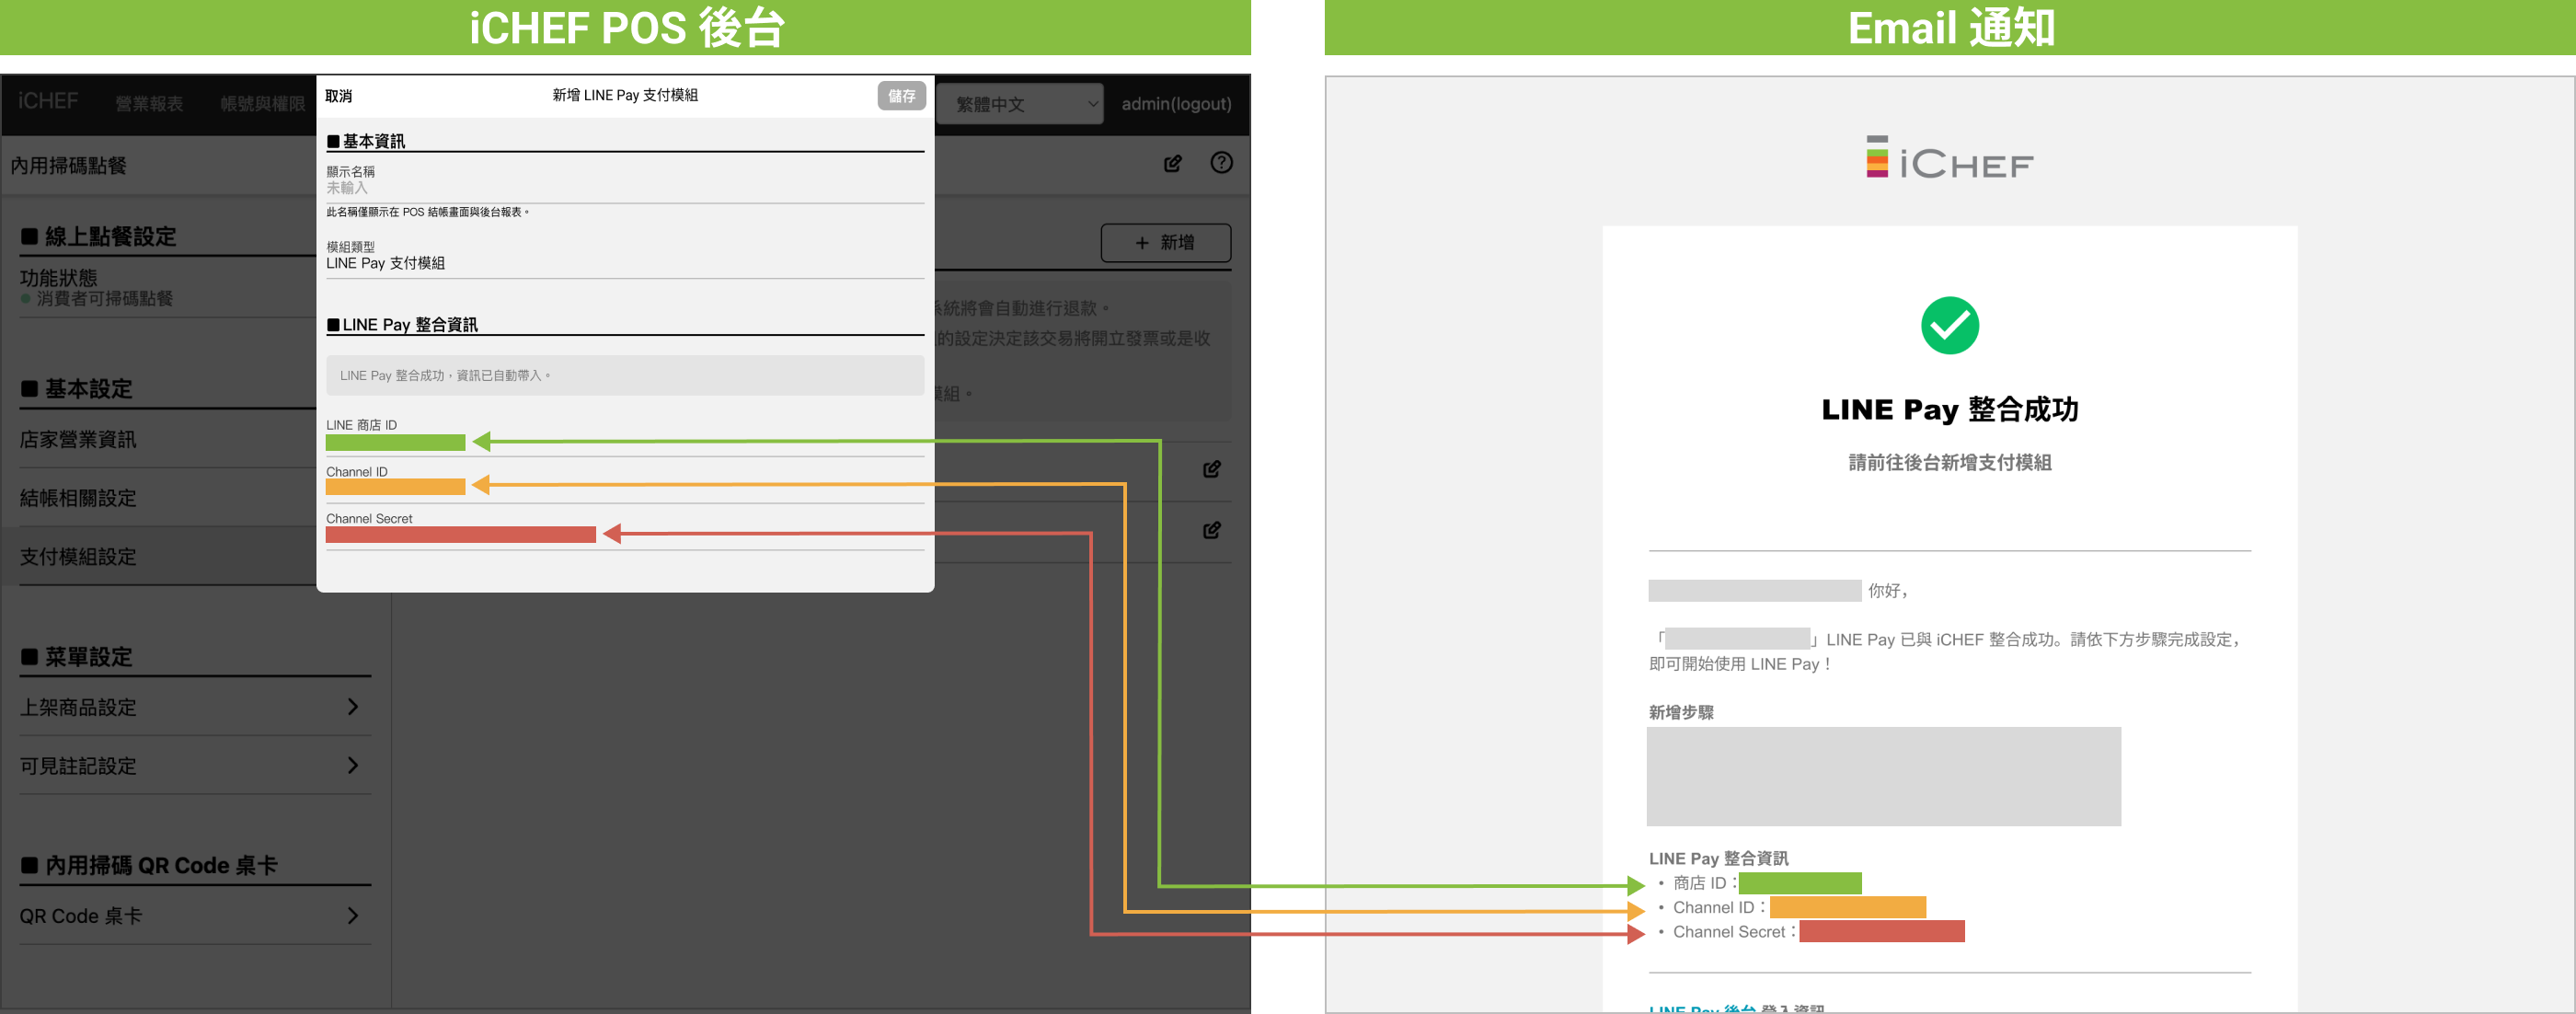
Task: Expand the QR Code 桌卡 row
Action: coord(190,916)
